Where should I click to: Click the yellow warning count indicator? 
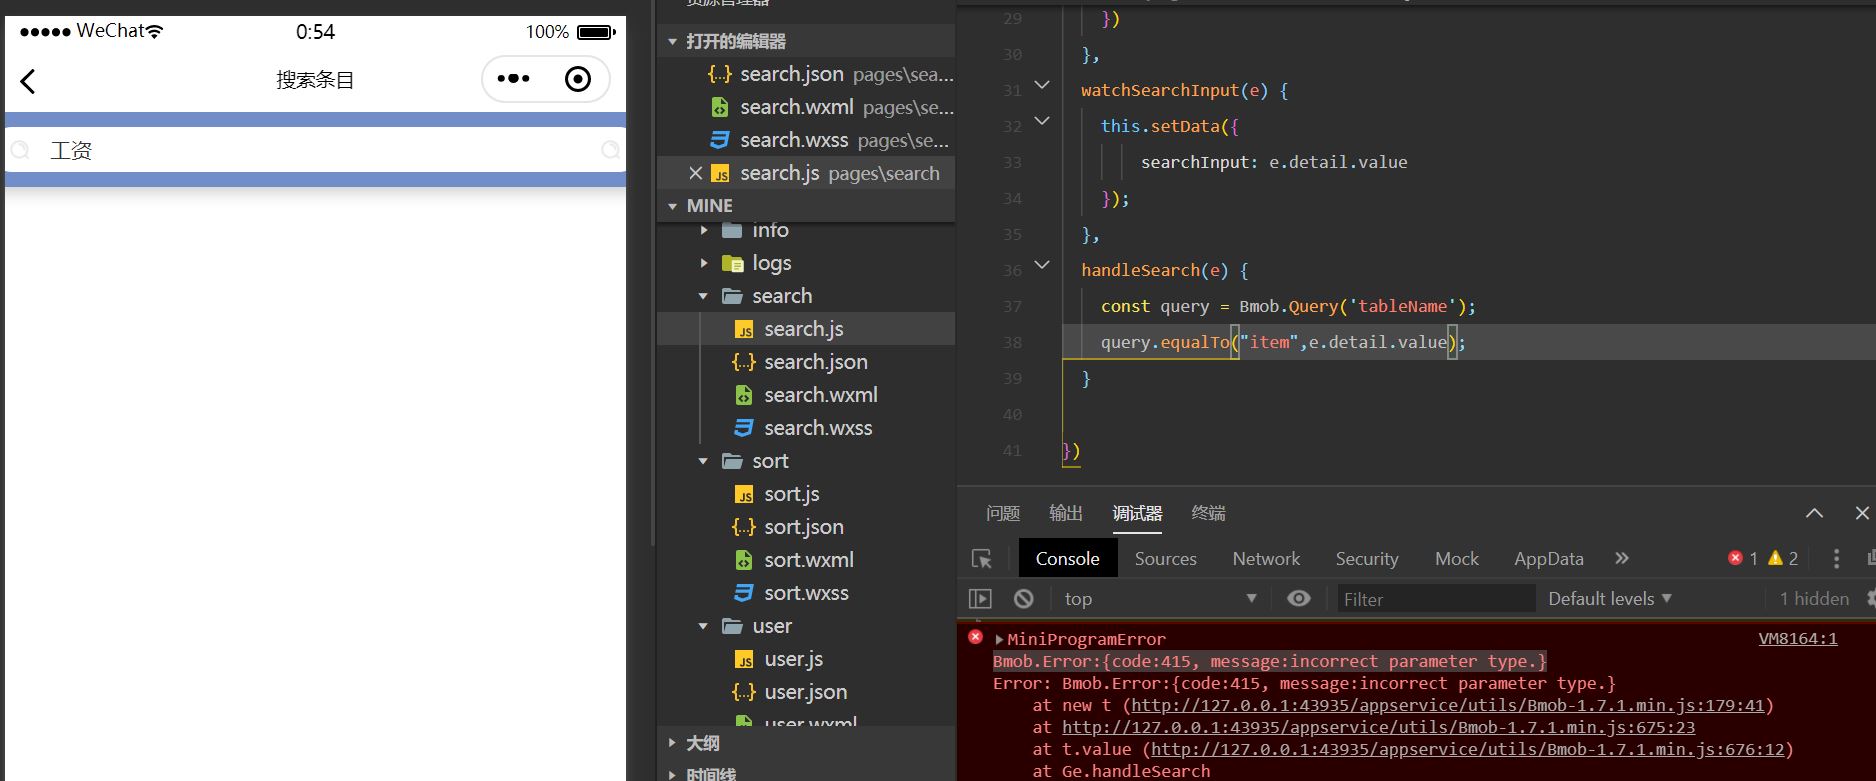pos(1783,558)
